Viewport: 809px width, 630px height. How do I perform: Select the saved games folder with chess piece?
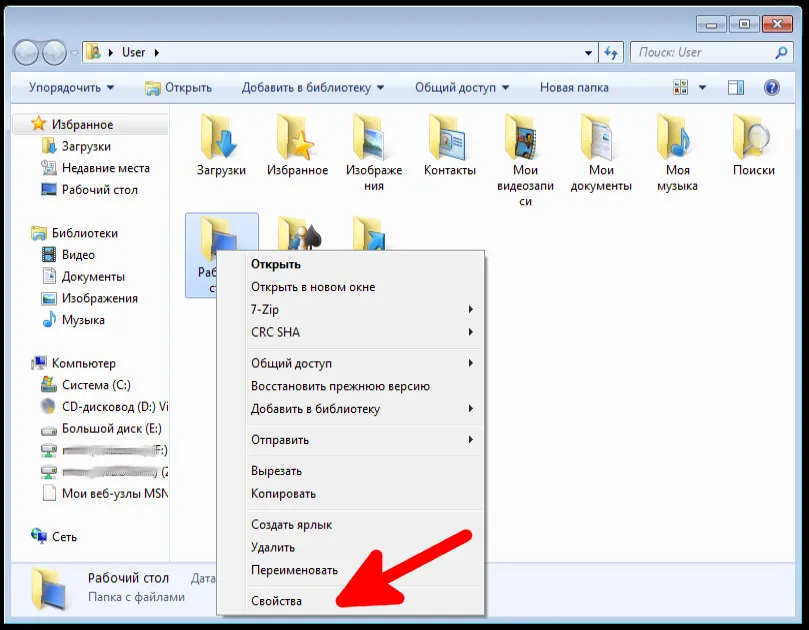tap(299, 233)
